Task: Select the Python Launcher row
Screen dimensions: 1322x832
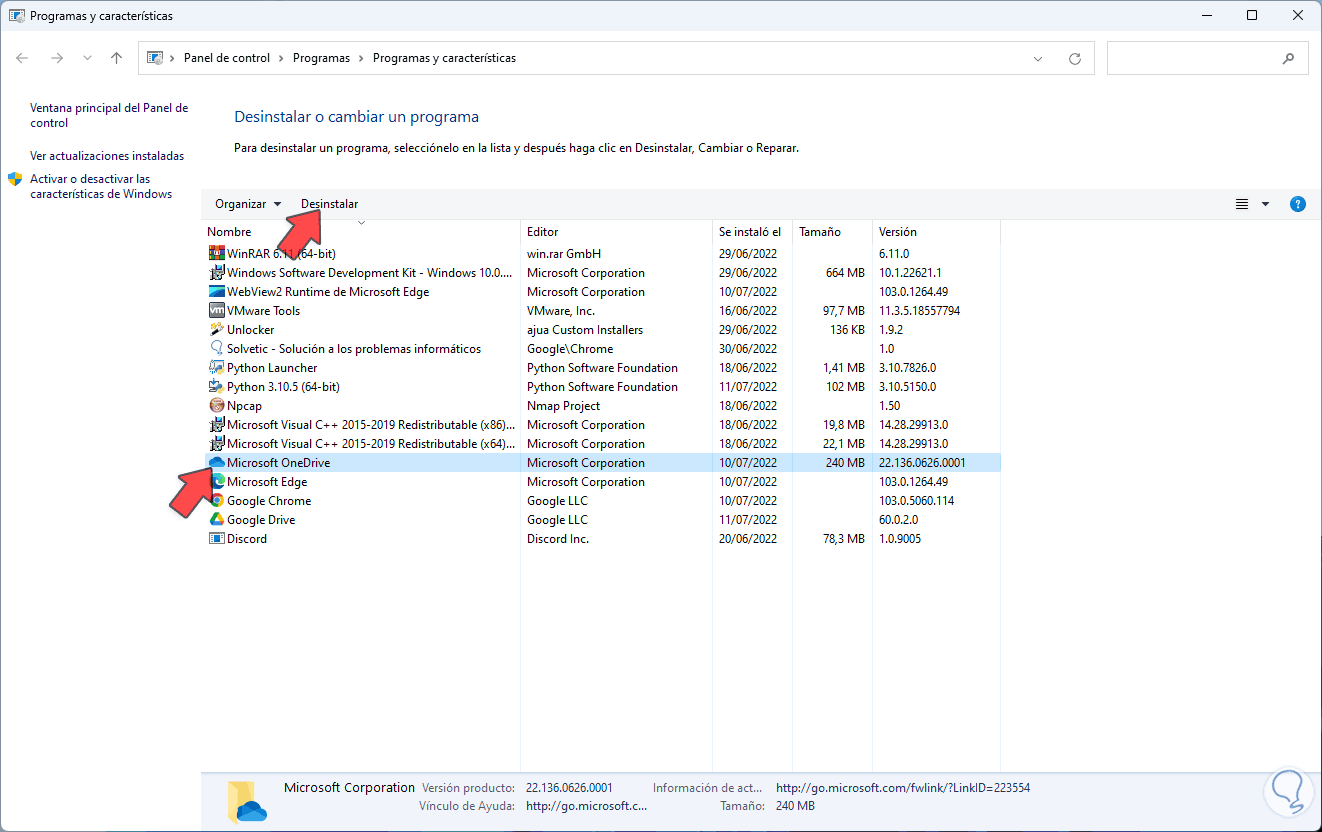Action: point(601,368)
